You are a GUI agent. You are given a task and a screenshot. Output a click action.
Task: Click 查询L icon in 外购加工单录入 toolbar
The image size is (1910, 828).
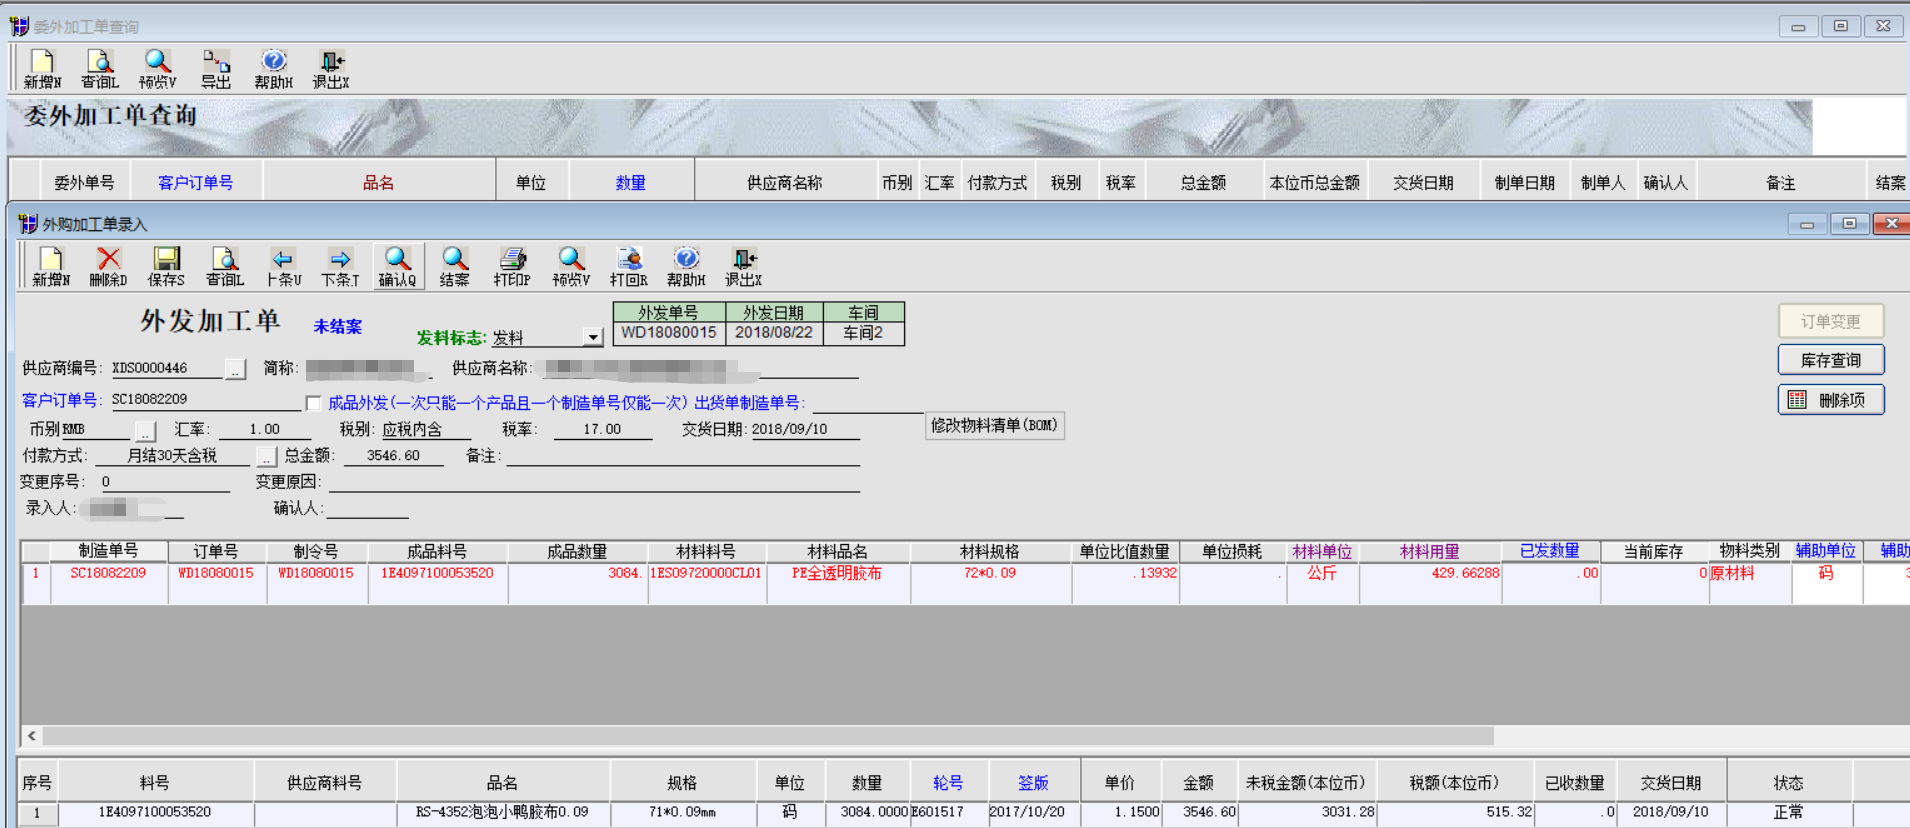225,267
